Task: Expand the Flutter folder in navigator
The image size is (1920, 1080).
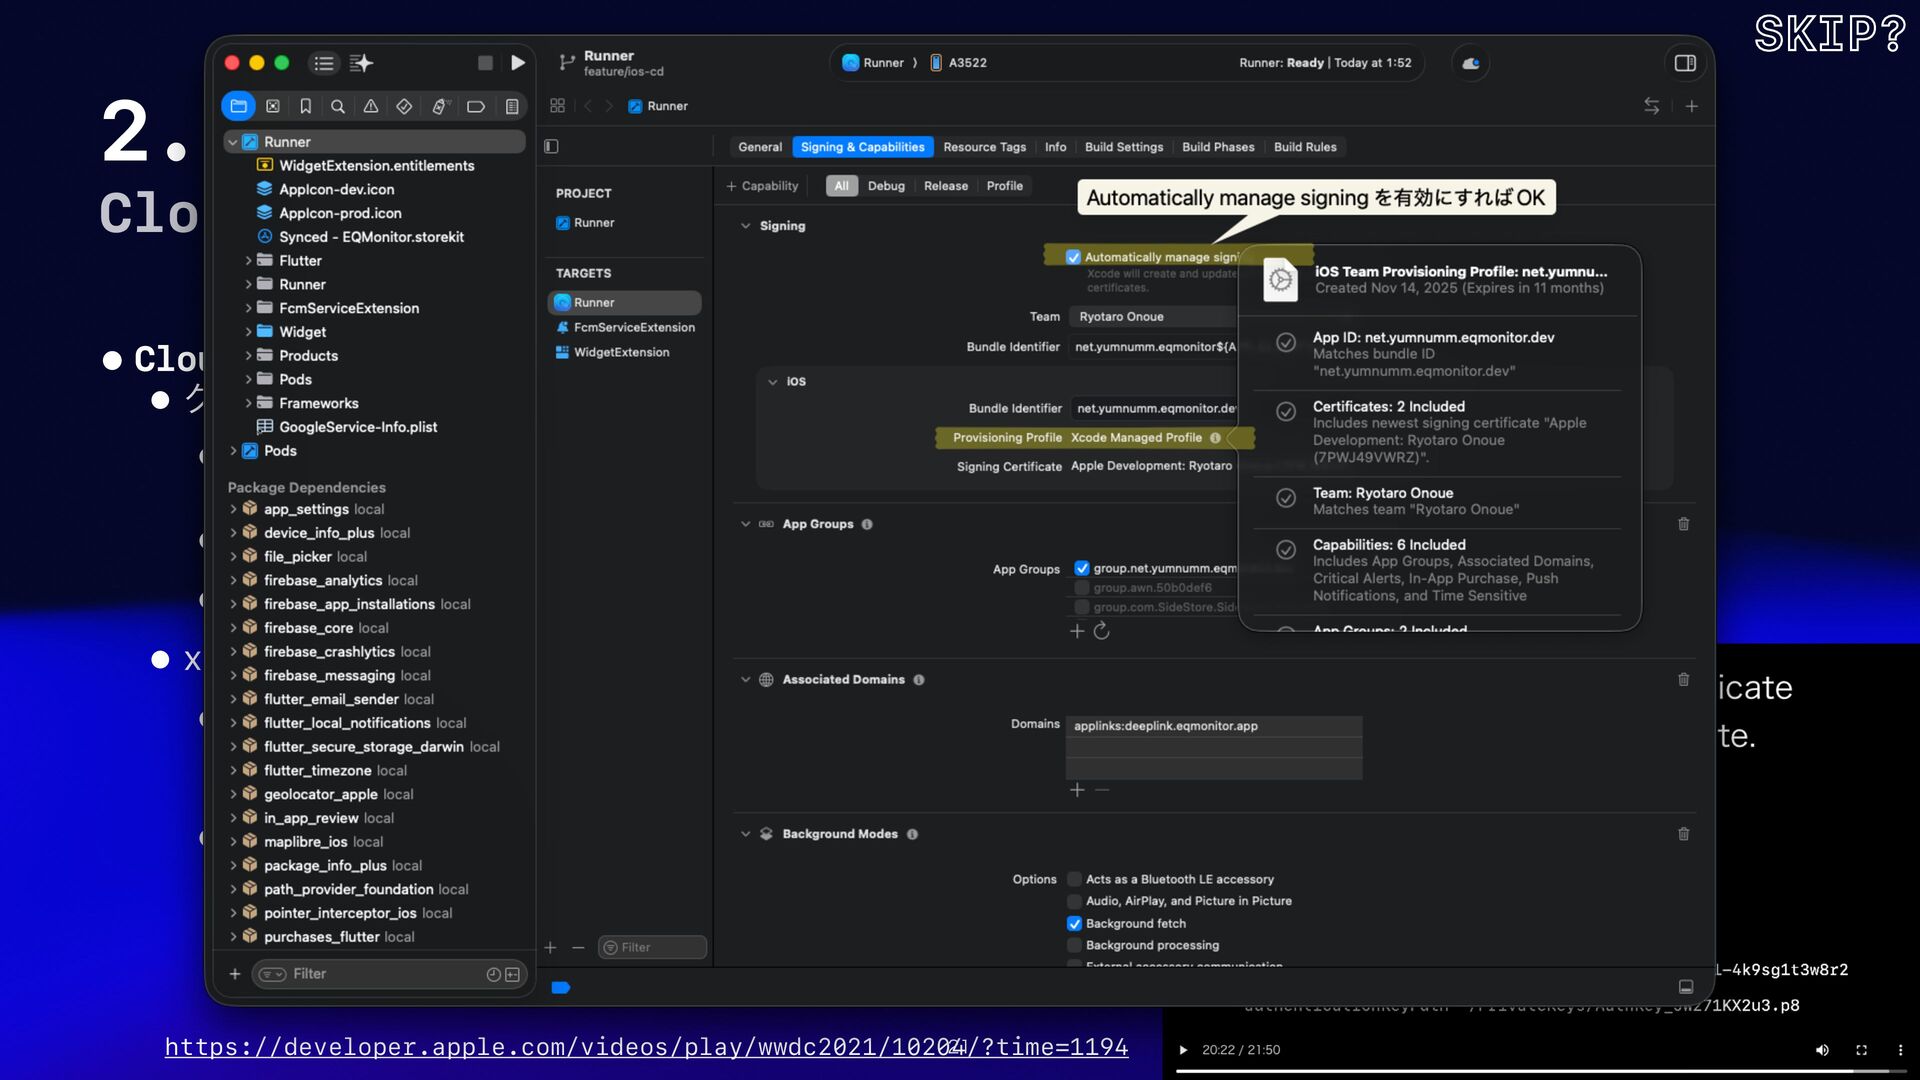Action: coord(248,261)
